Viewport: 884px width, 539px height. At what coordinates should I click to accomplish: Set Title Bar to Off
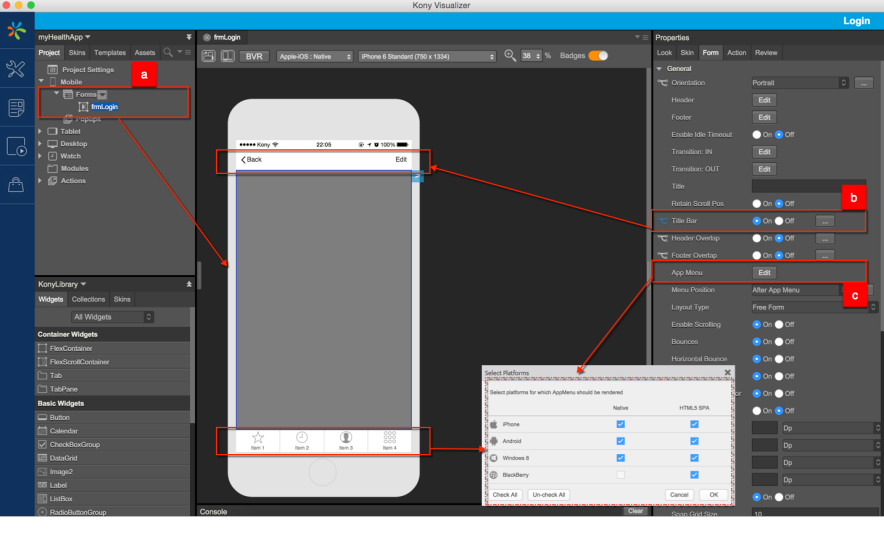tap(779, 221)
